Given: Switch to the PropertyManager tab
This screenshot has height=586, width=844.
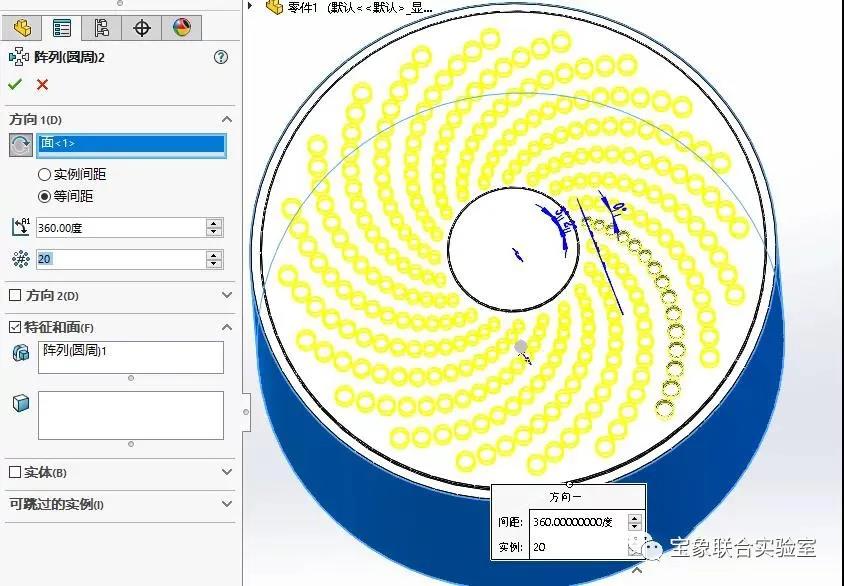Looking at the screenshot, I should tap(62, 27).
